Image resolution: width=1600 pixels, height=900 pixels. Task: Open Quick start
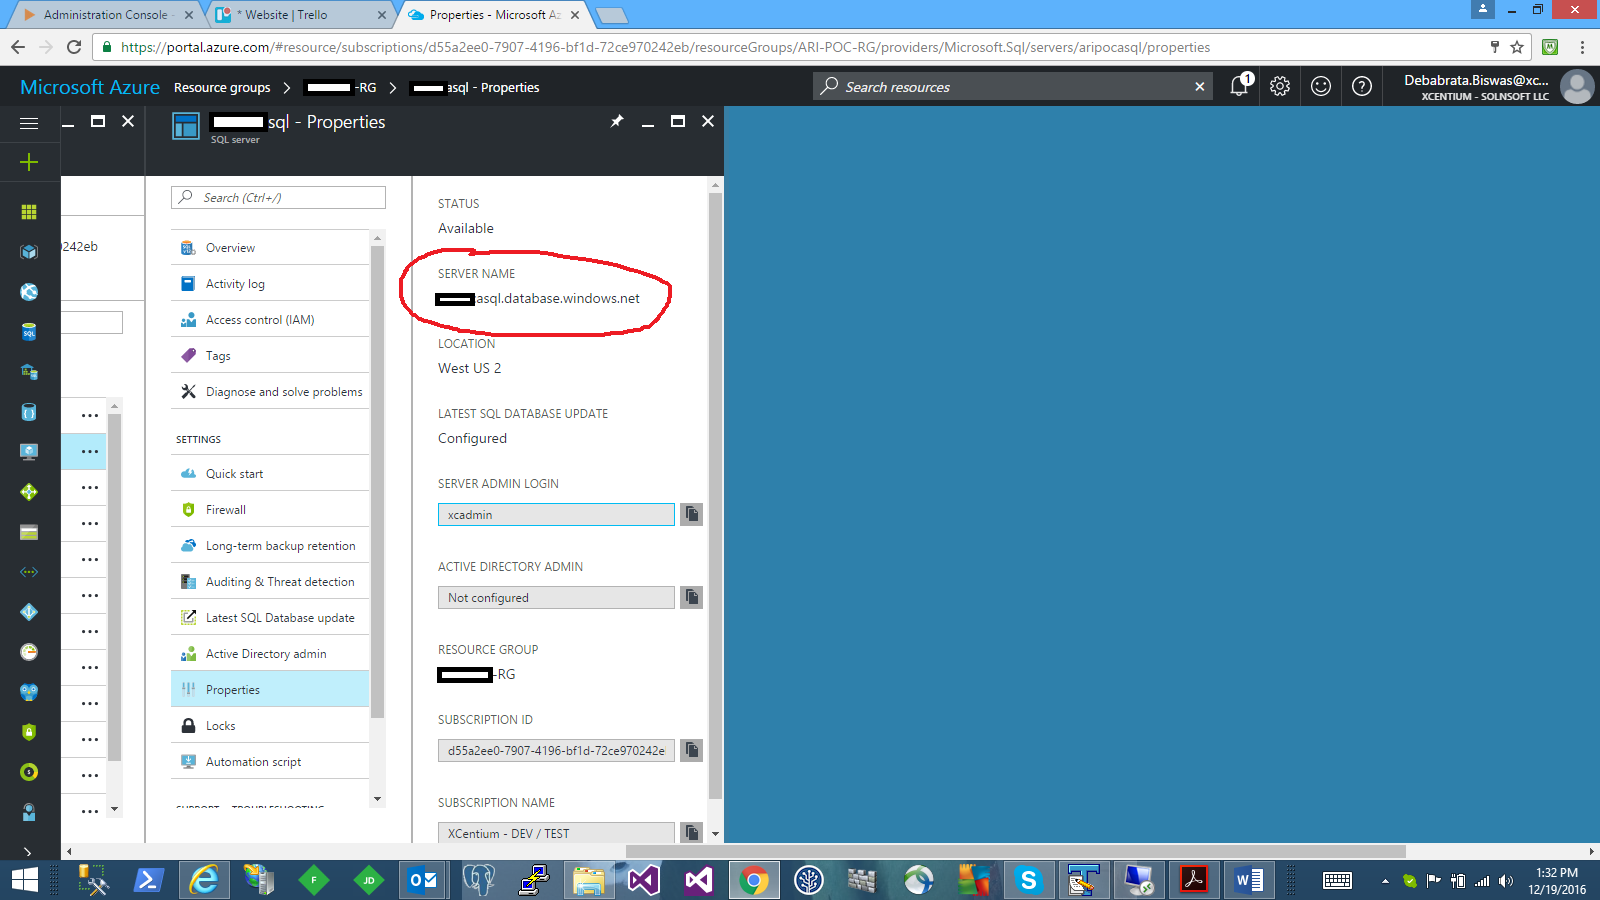pos(270,474)
